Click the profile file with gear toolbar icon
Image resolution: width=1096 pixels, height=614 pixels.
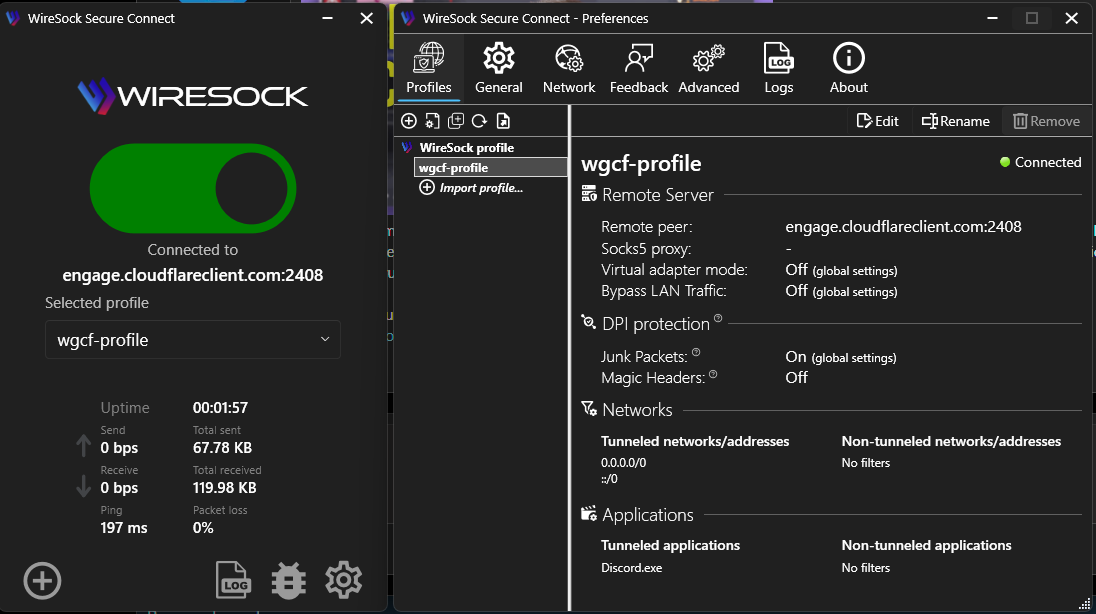433,121
